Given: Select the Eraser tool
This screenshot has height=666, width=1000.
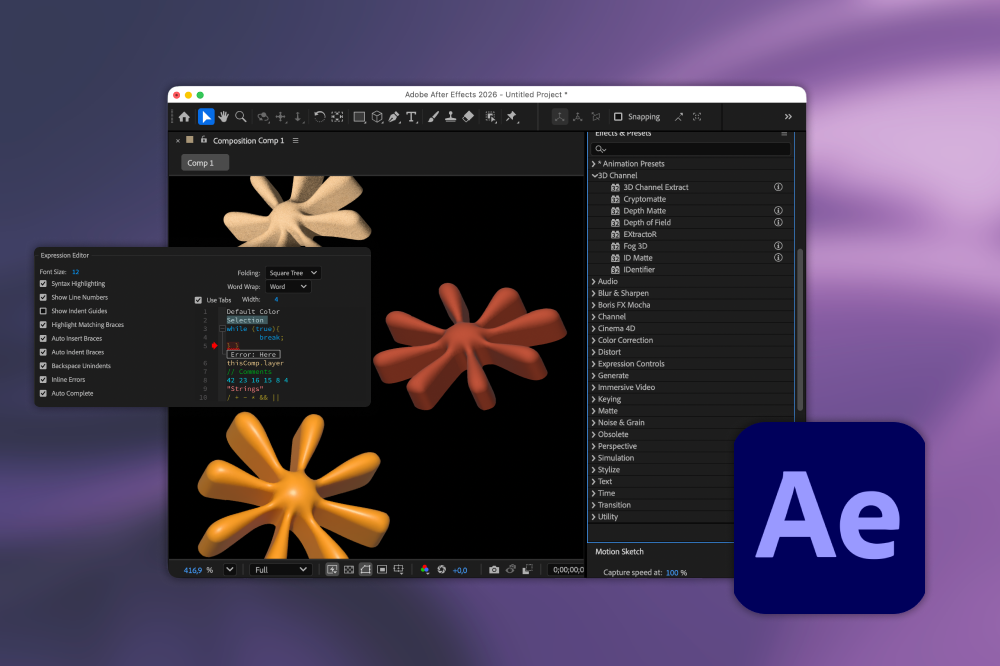Looking at the screenshot, I should 468,117.
